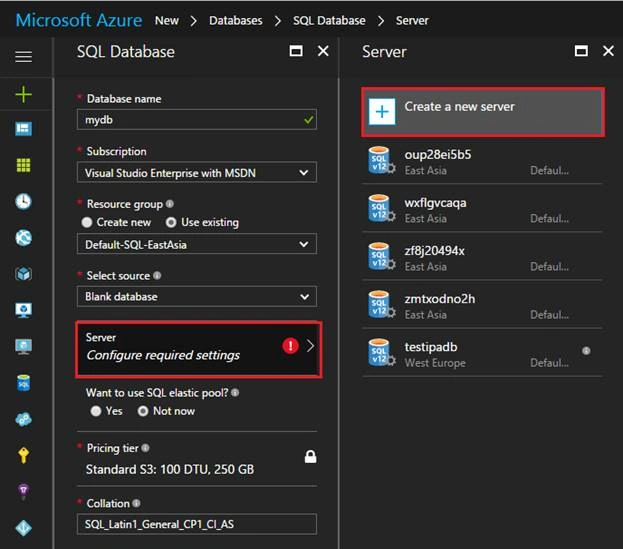
Task: Click SQL icon of oup28ei5b5 server
Action: click(x=381, y=160)
